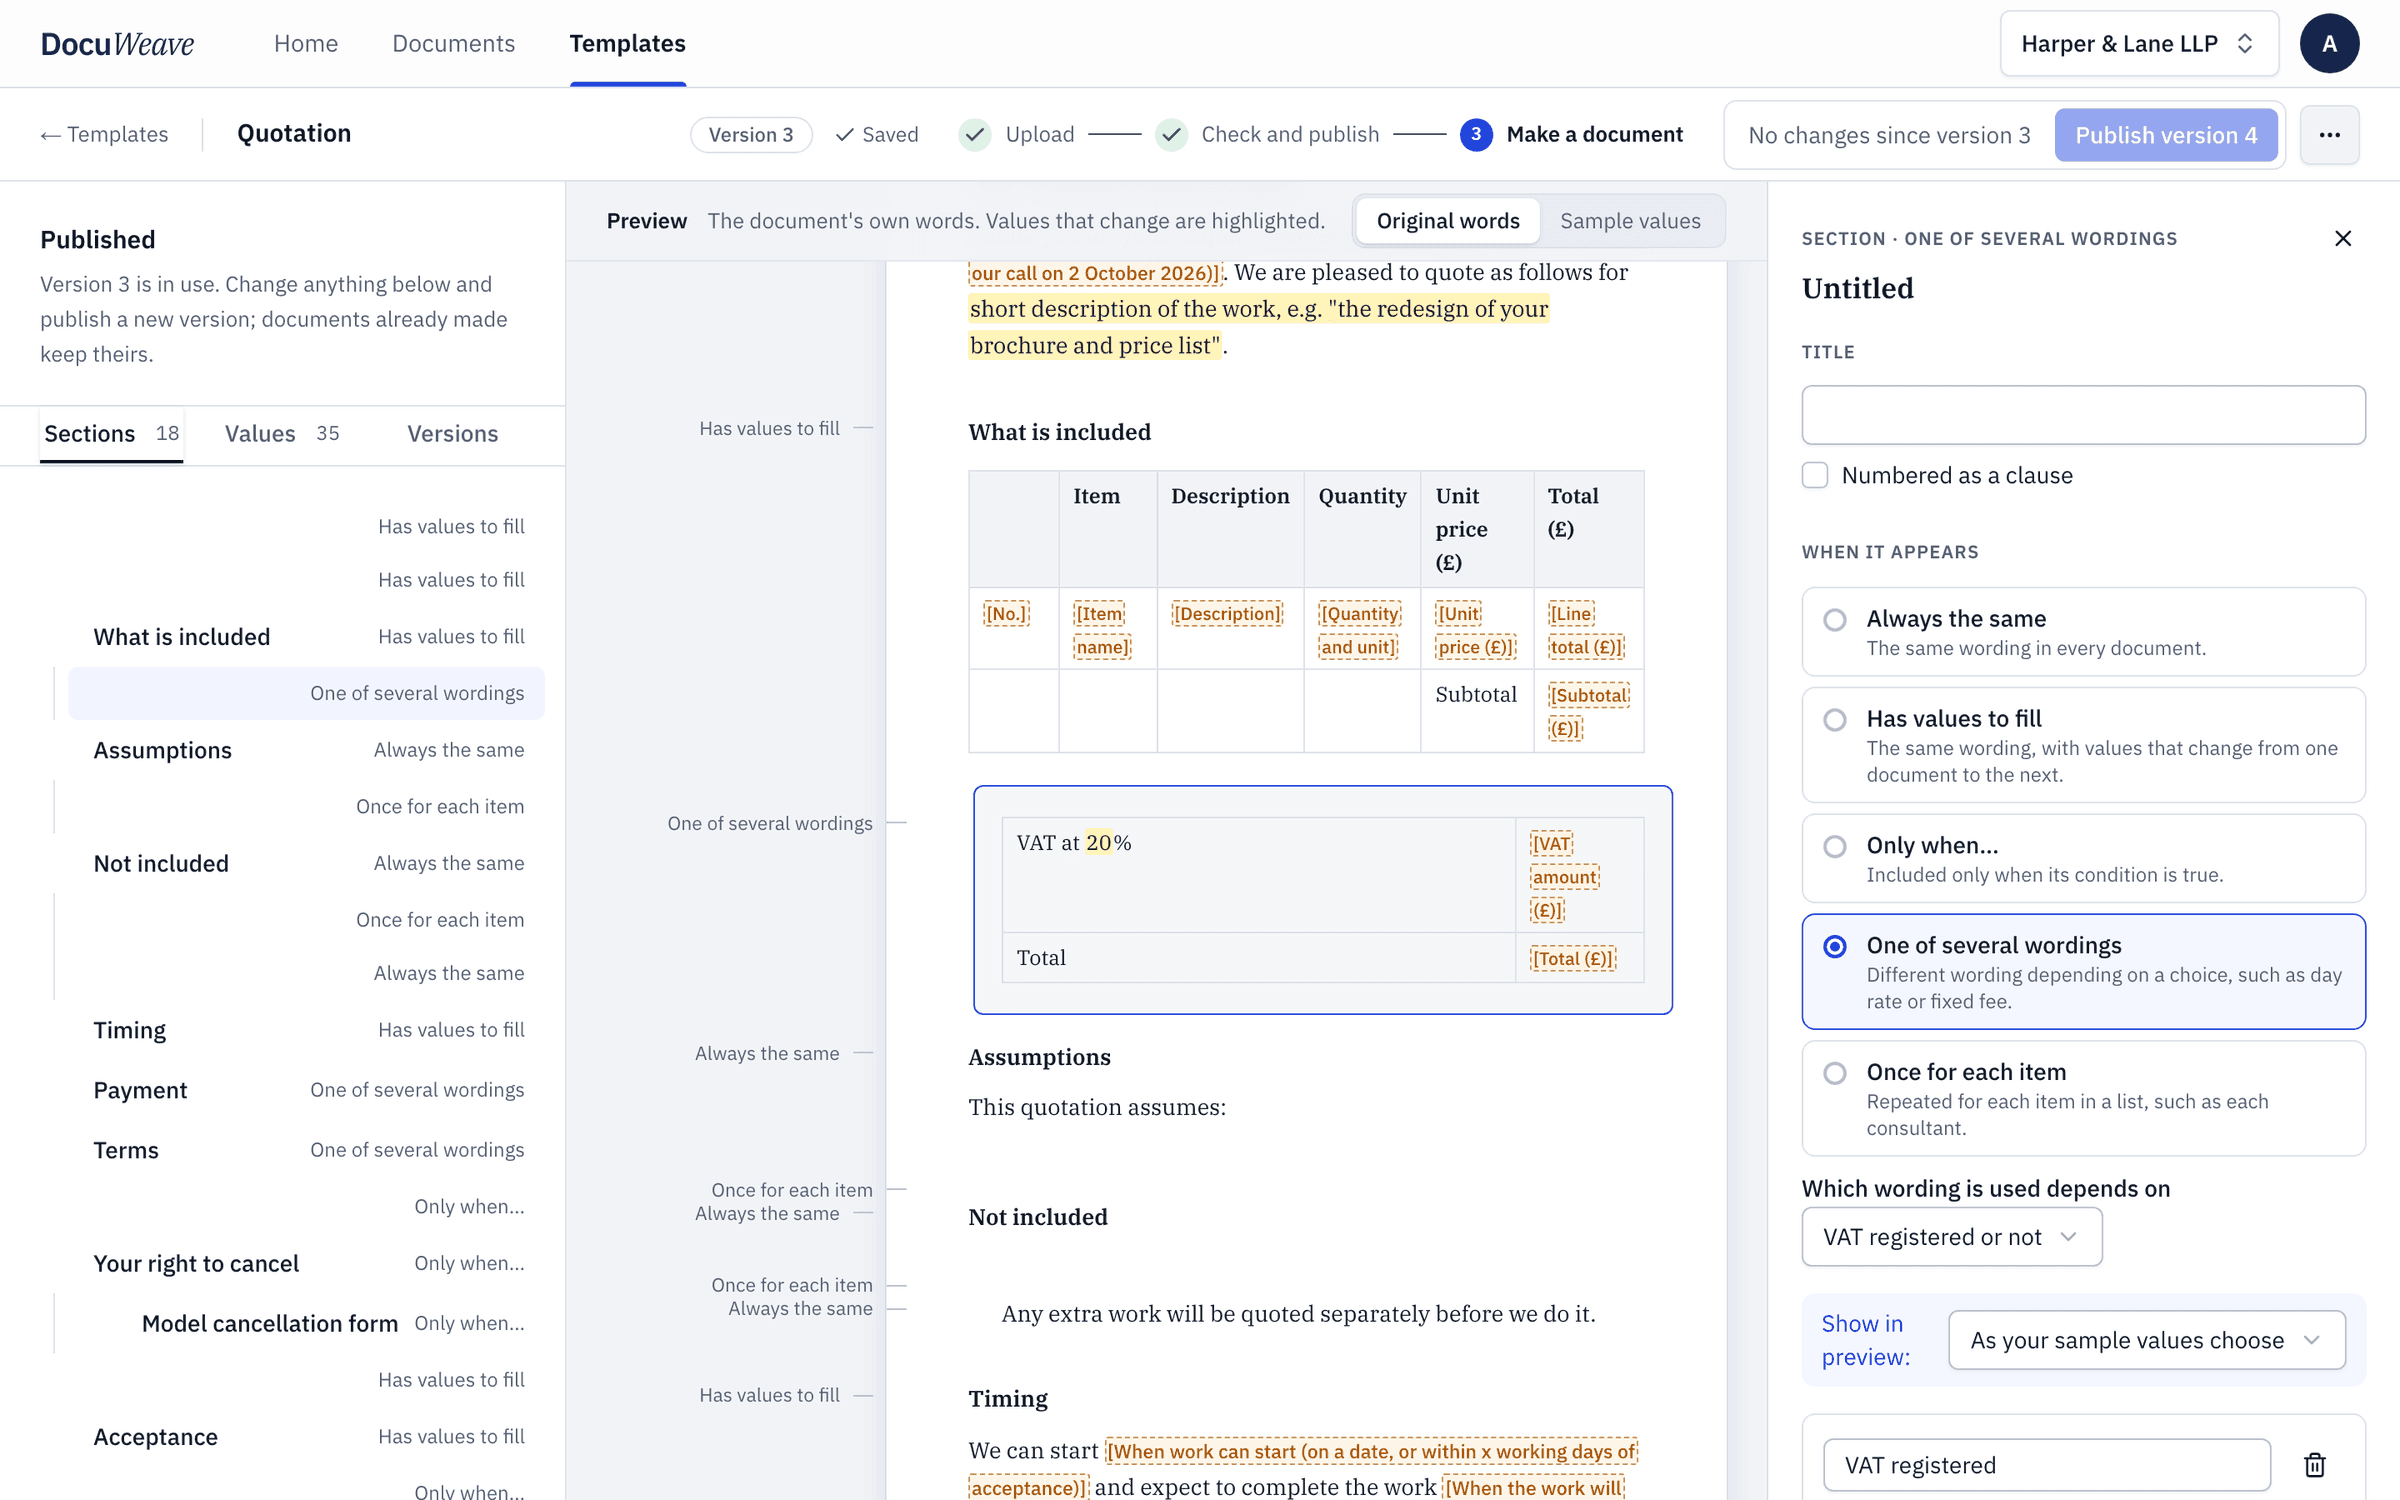The width and height of the screenshot is (2400, 1500).
Task: Open the three-dots more options menu
Action: [2329, 135]
